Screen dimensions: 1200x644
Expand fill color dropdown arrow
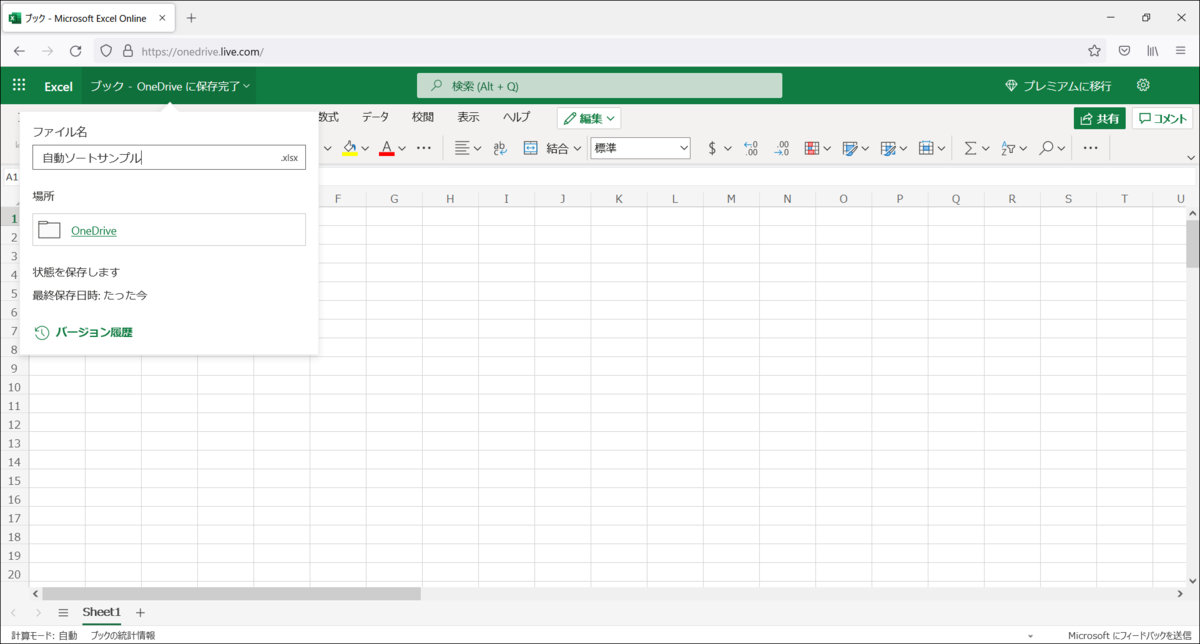[365, 148]
